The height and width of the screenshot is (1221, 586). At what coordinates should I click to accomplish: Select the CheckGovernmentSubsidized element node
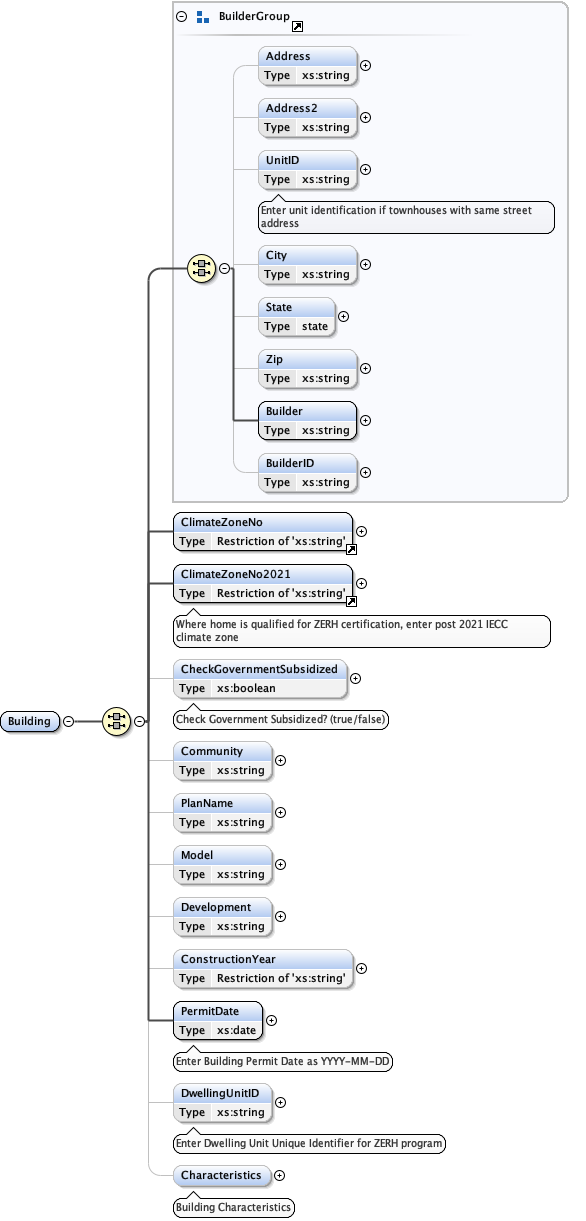(260, 678)
